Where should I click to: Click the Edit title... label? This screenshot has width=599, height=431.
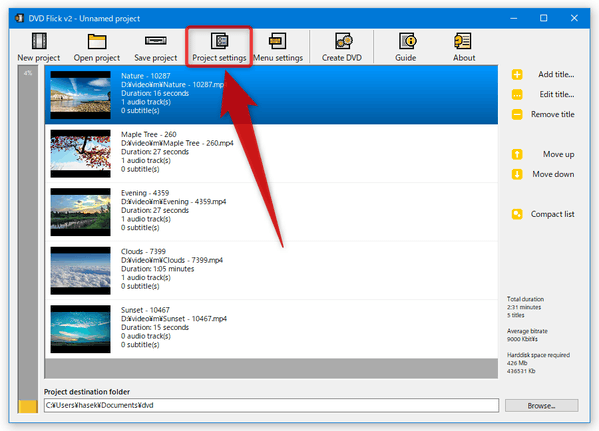(x=557, y=94)
